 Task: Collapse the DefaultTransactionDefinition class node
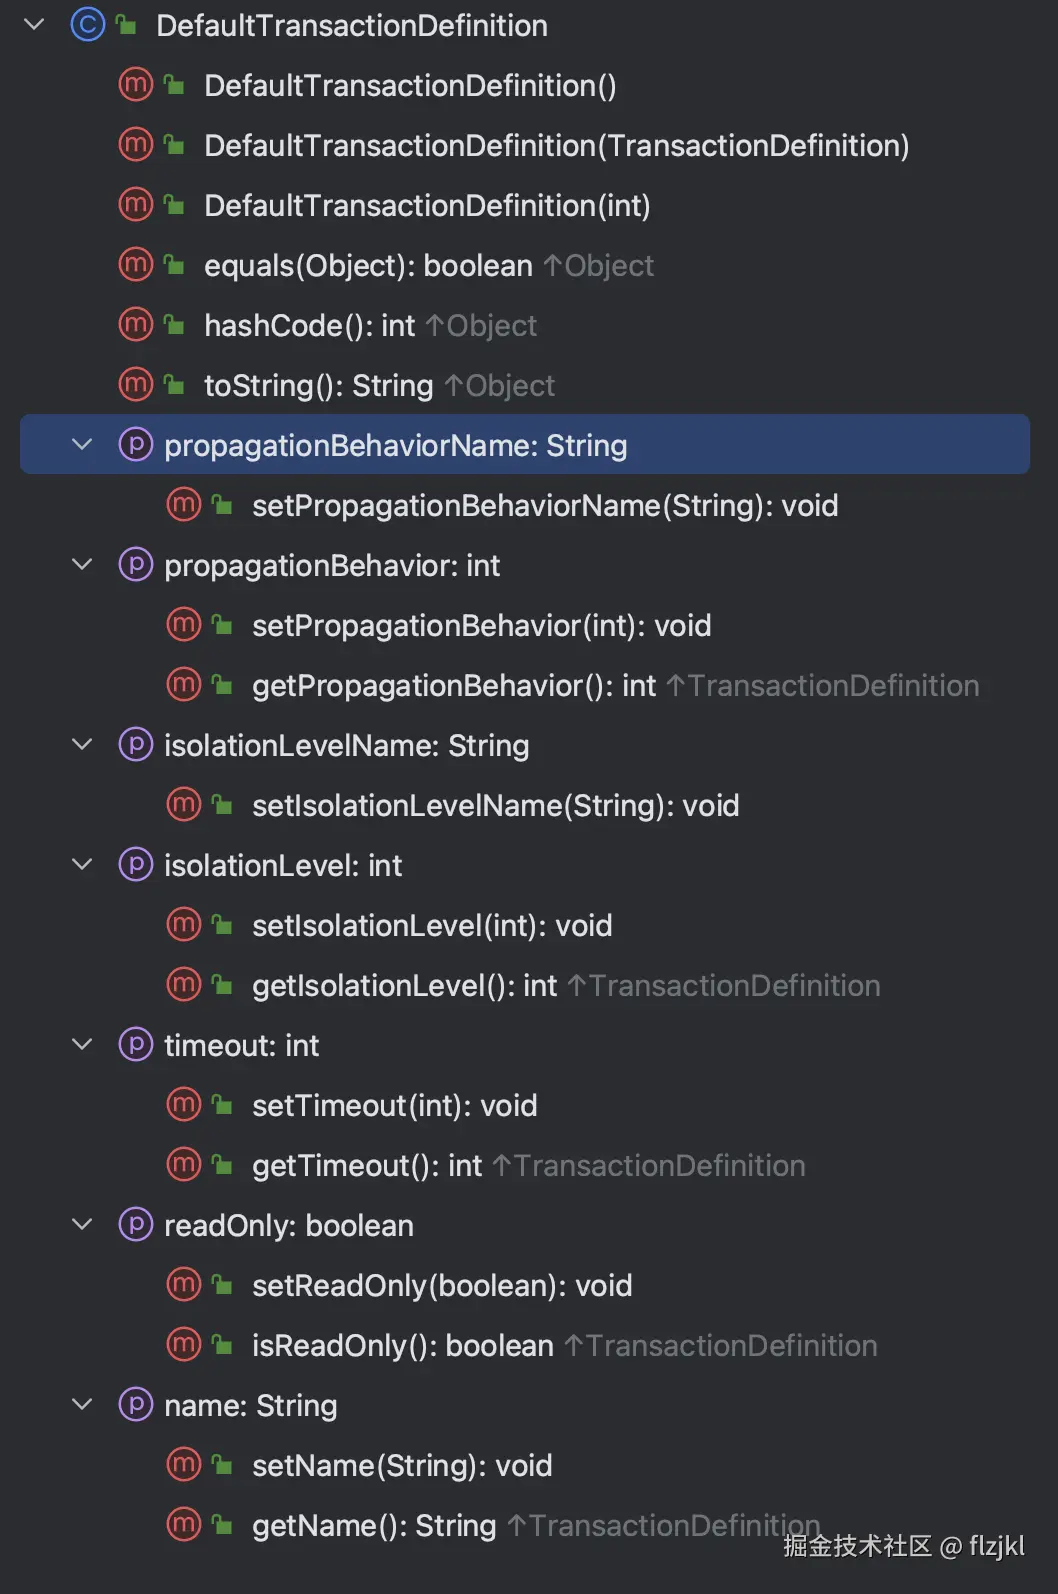coord(34,25)
